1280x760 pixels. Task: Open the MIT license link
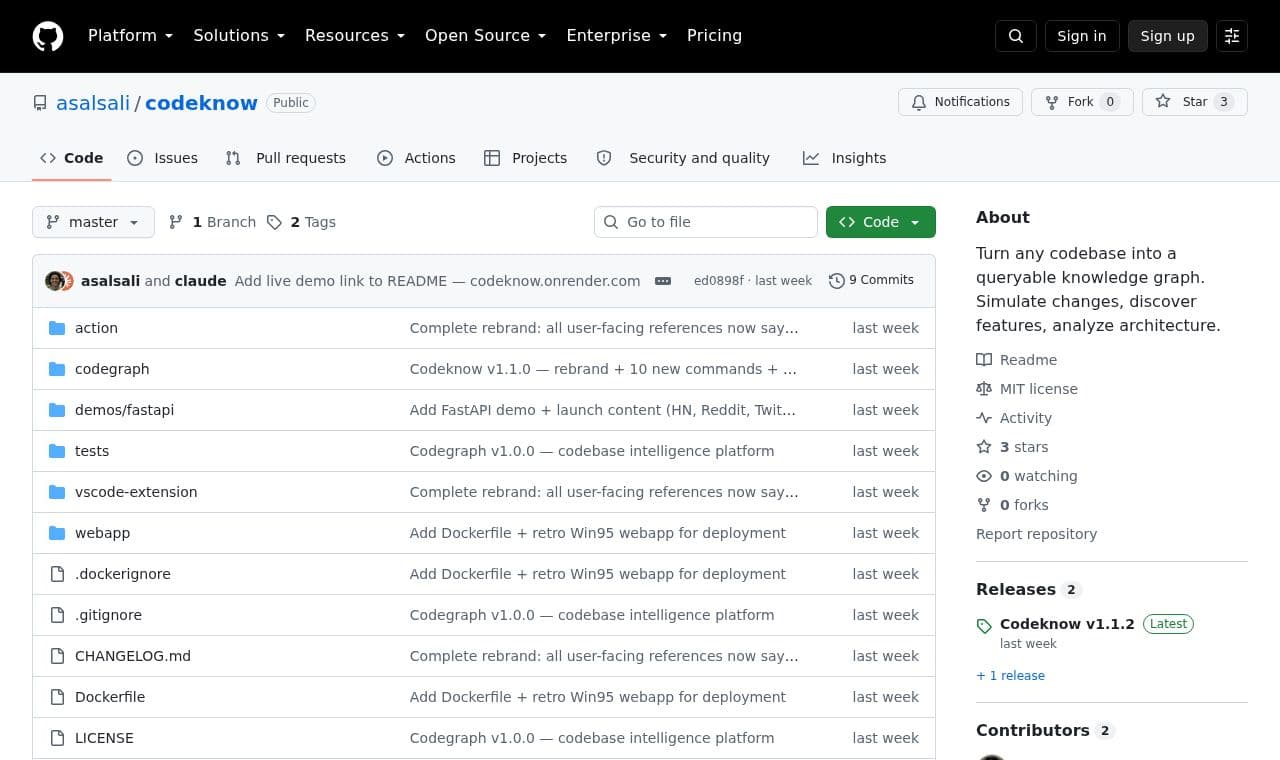click(x=1039, y=389)
